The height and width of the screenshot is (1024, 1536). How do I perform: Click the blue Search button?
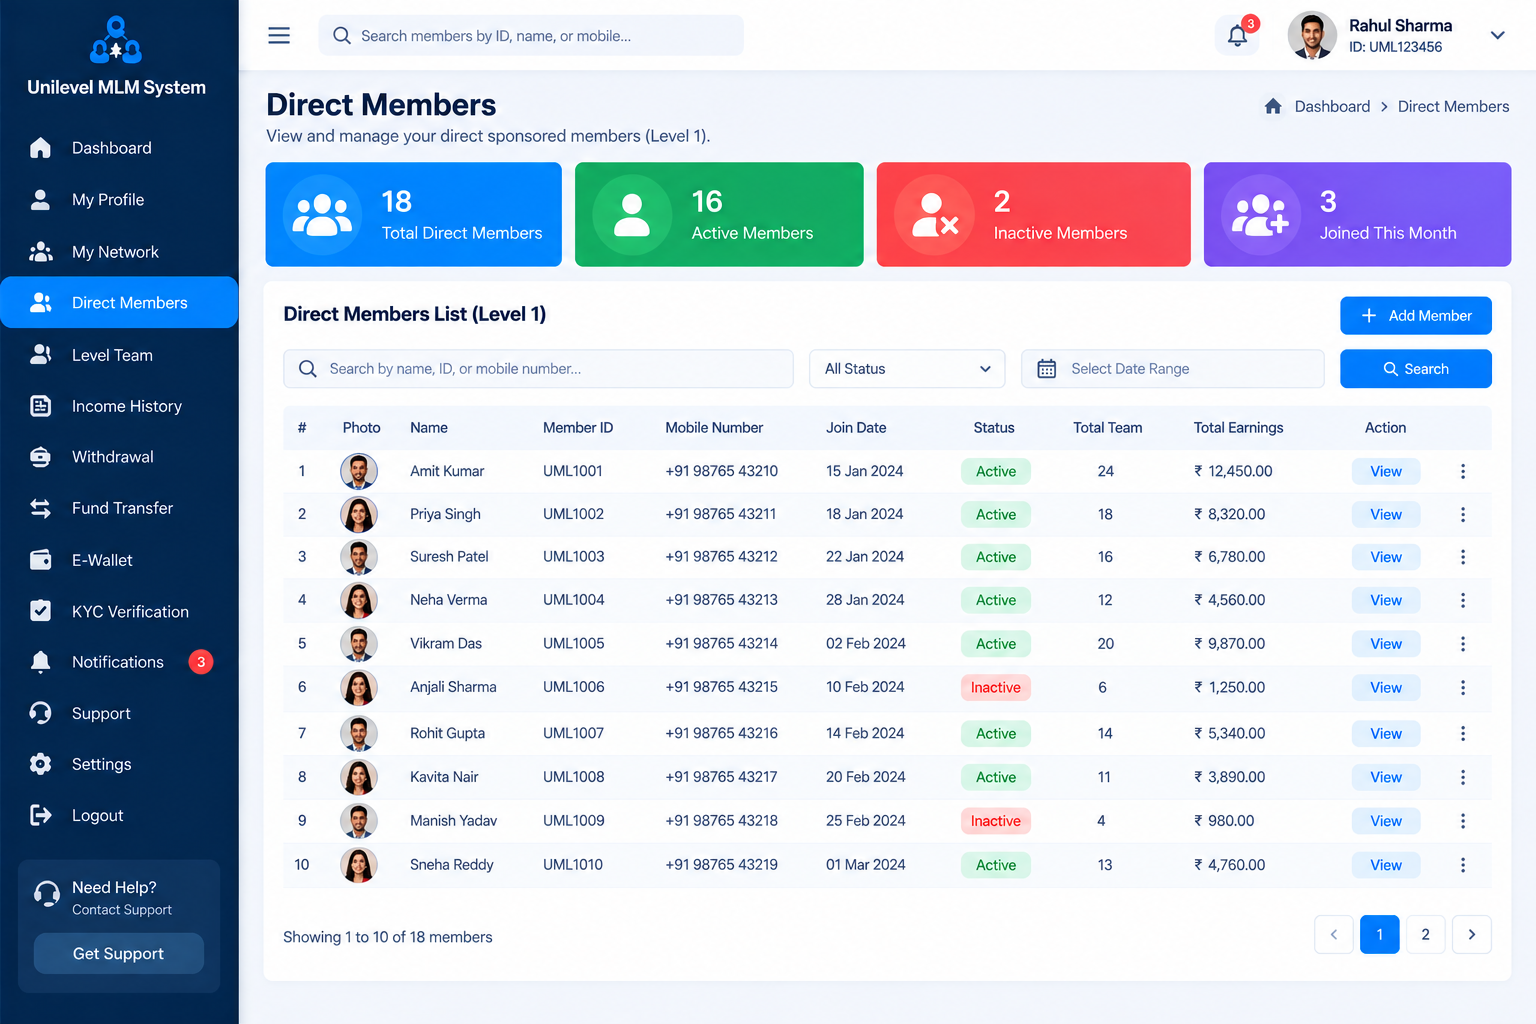pyautogui.click(x=1416, y=369)
